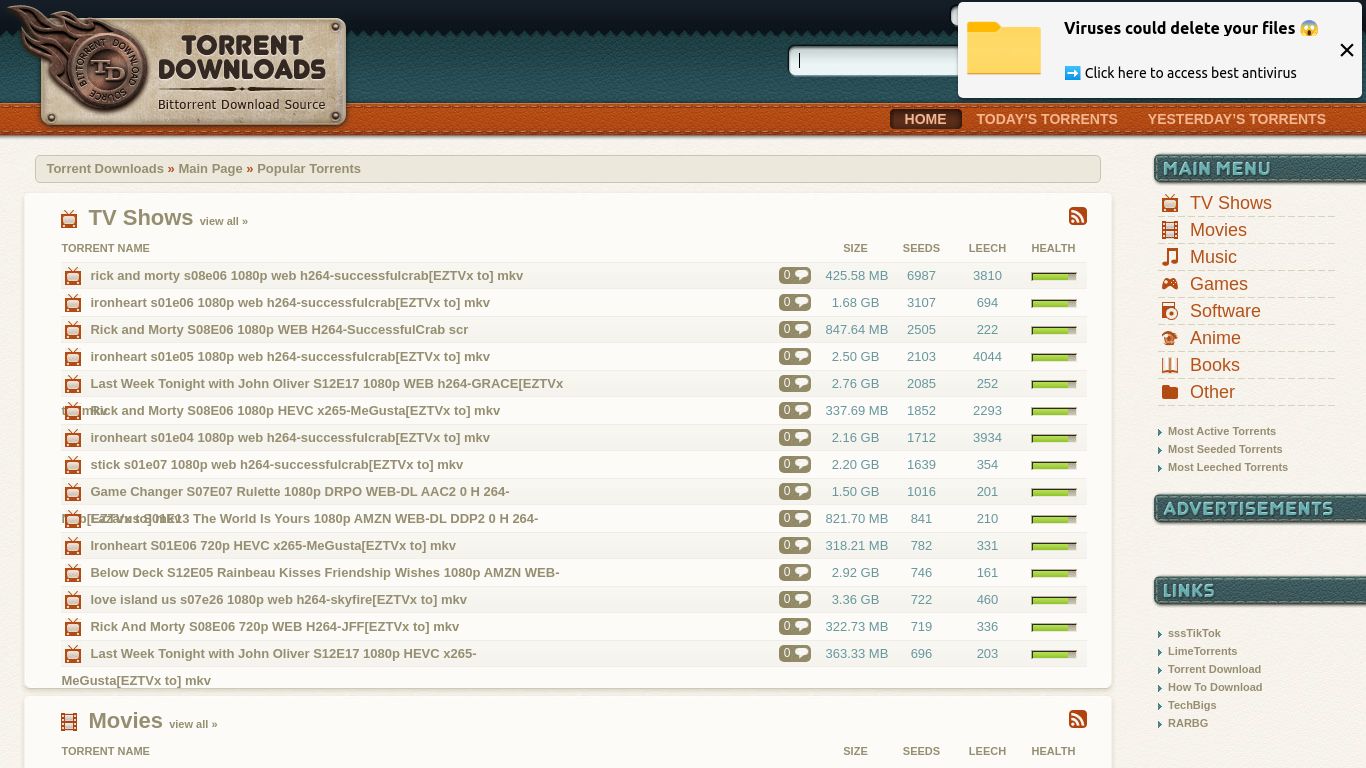Click comment bubble for rick and morty s08e06 1080p 425.58 MB
1366x768 pixels.
(795, 276)
